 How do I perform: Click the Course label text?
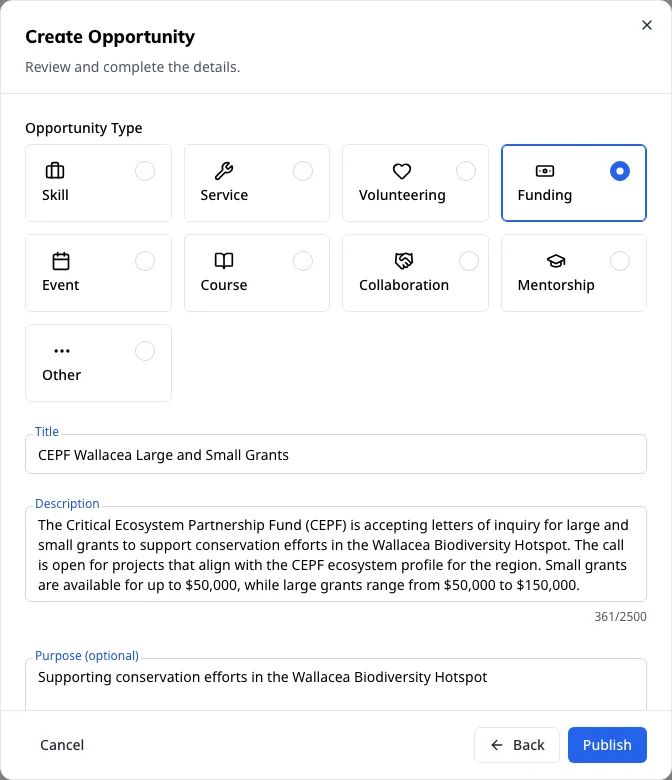tap(224, 285)
